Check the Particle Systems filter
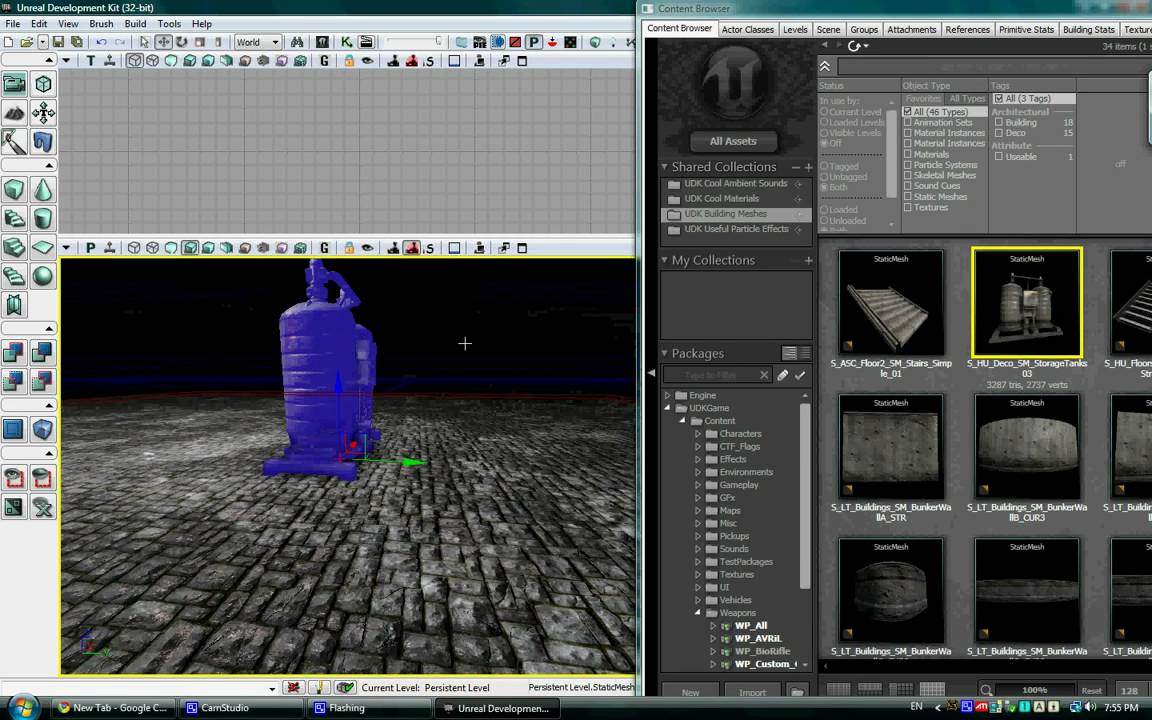1152x720 pixels. pos(907,165)
